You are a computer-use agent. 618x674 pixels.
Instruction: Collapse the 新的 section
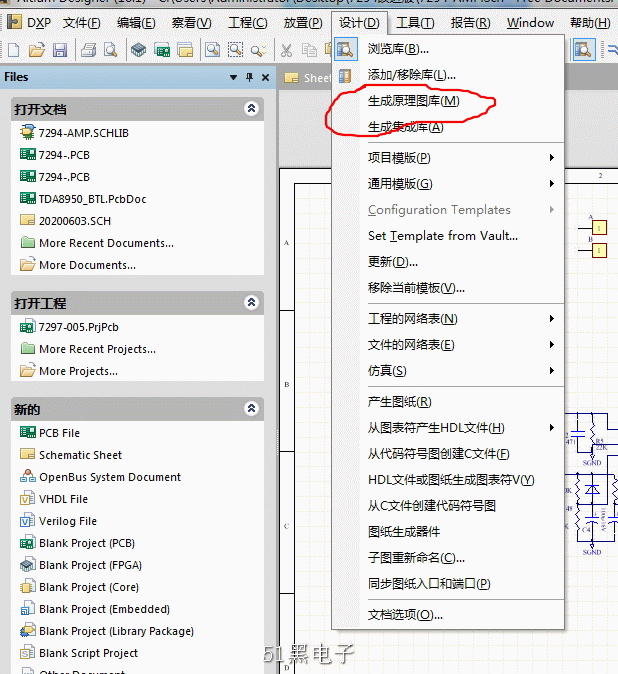point(251,408)
